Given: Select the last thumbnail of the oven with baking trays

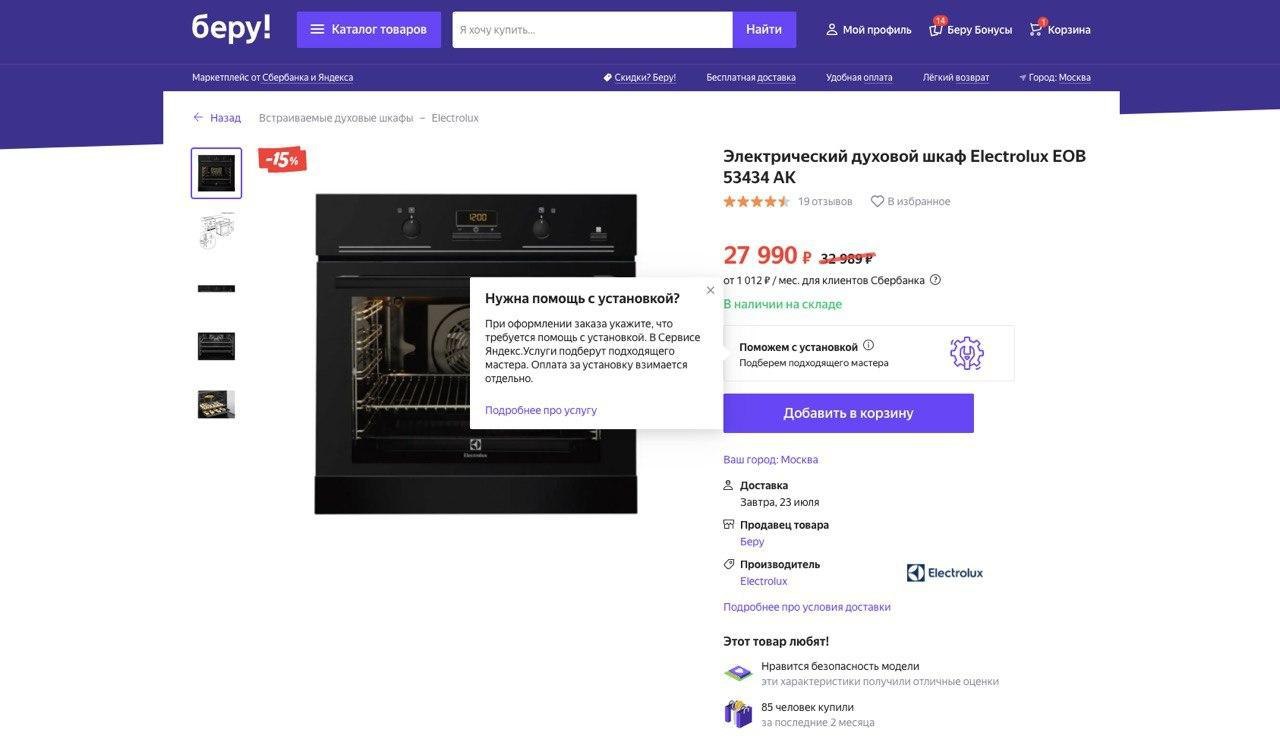Looking at the screenshot, I should [x=216, y=404].
